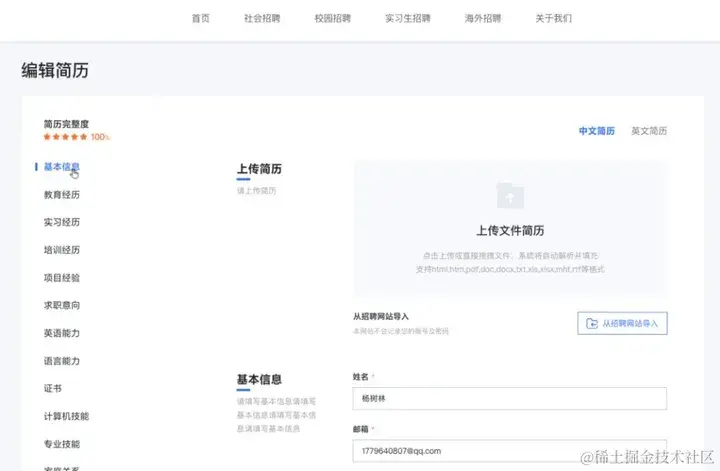Screen dimensions: 720x471
Task: Click the supported file formats hint text
Action: pyautogui.click(x=510, y=269)
